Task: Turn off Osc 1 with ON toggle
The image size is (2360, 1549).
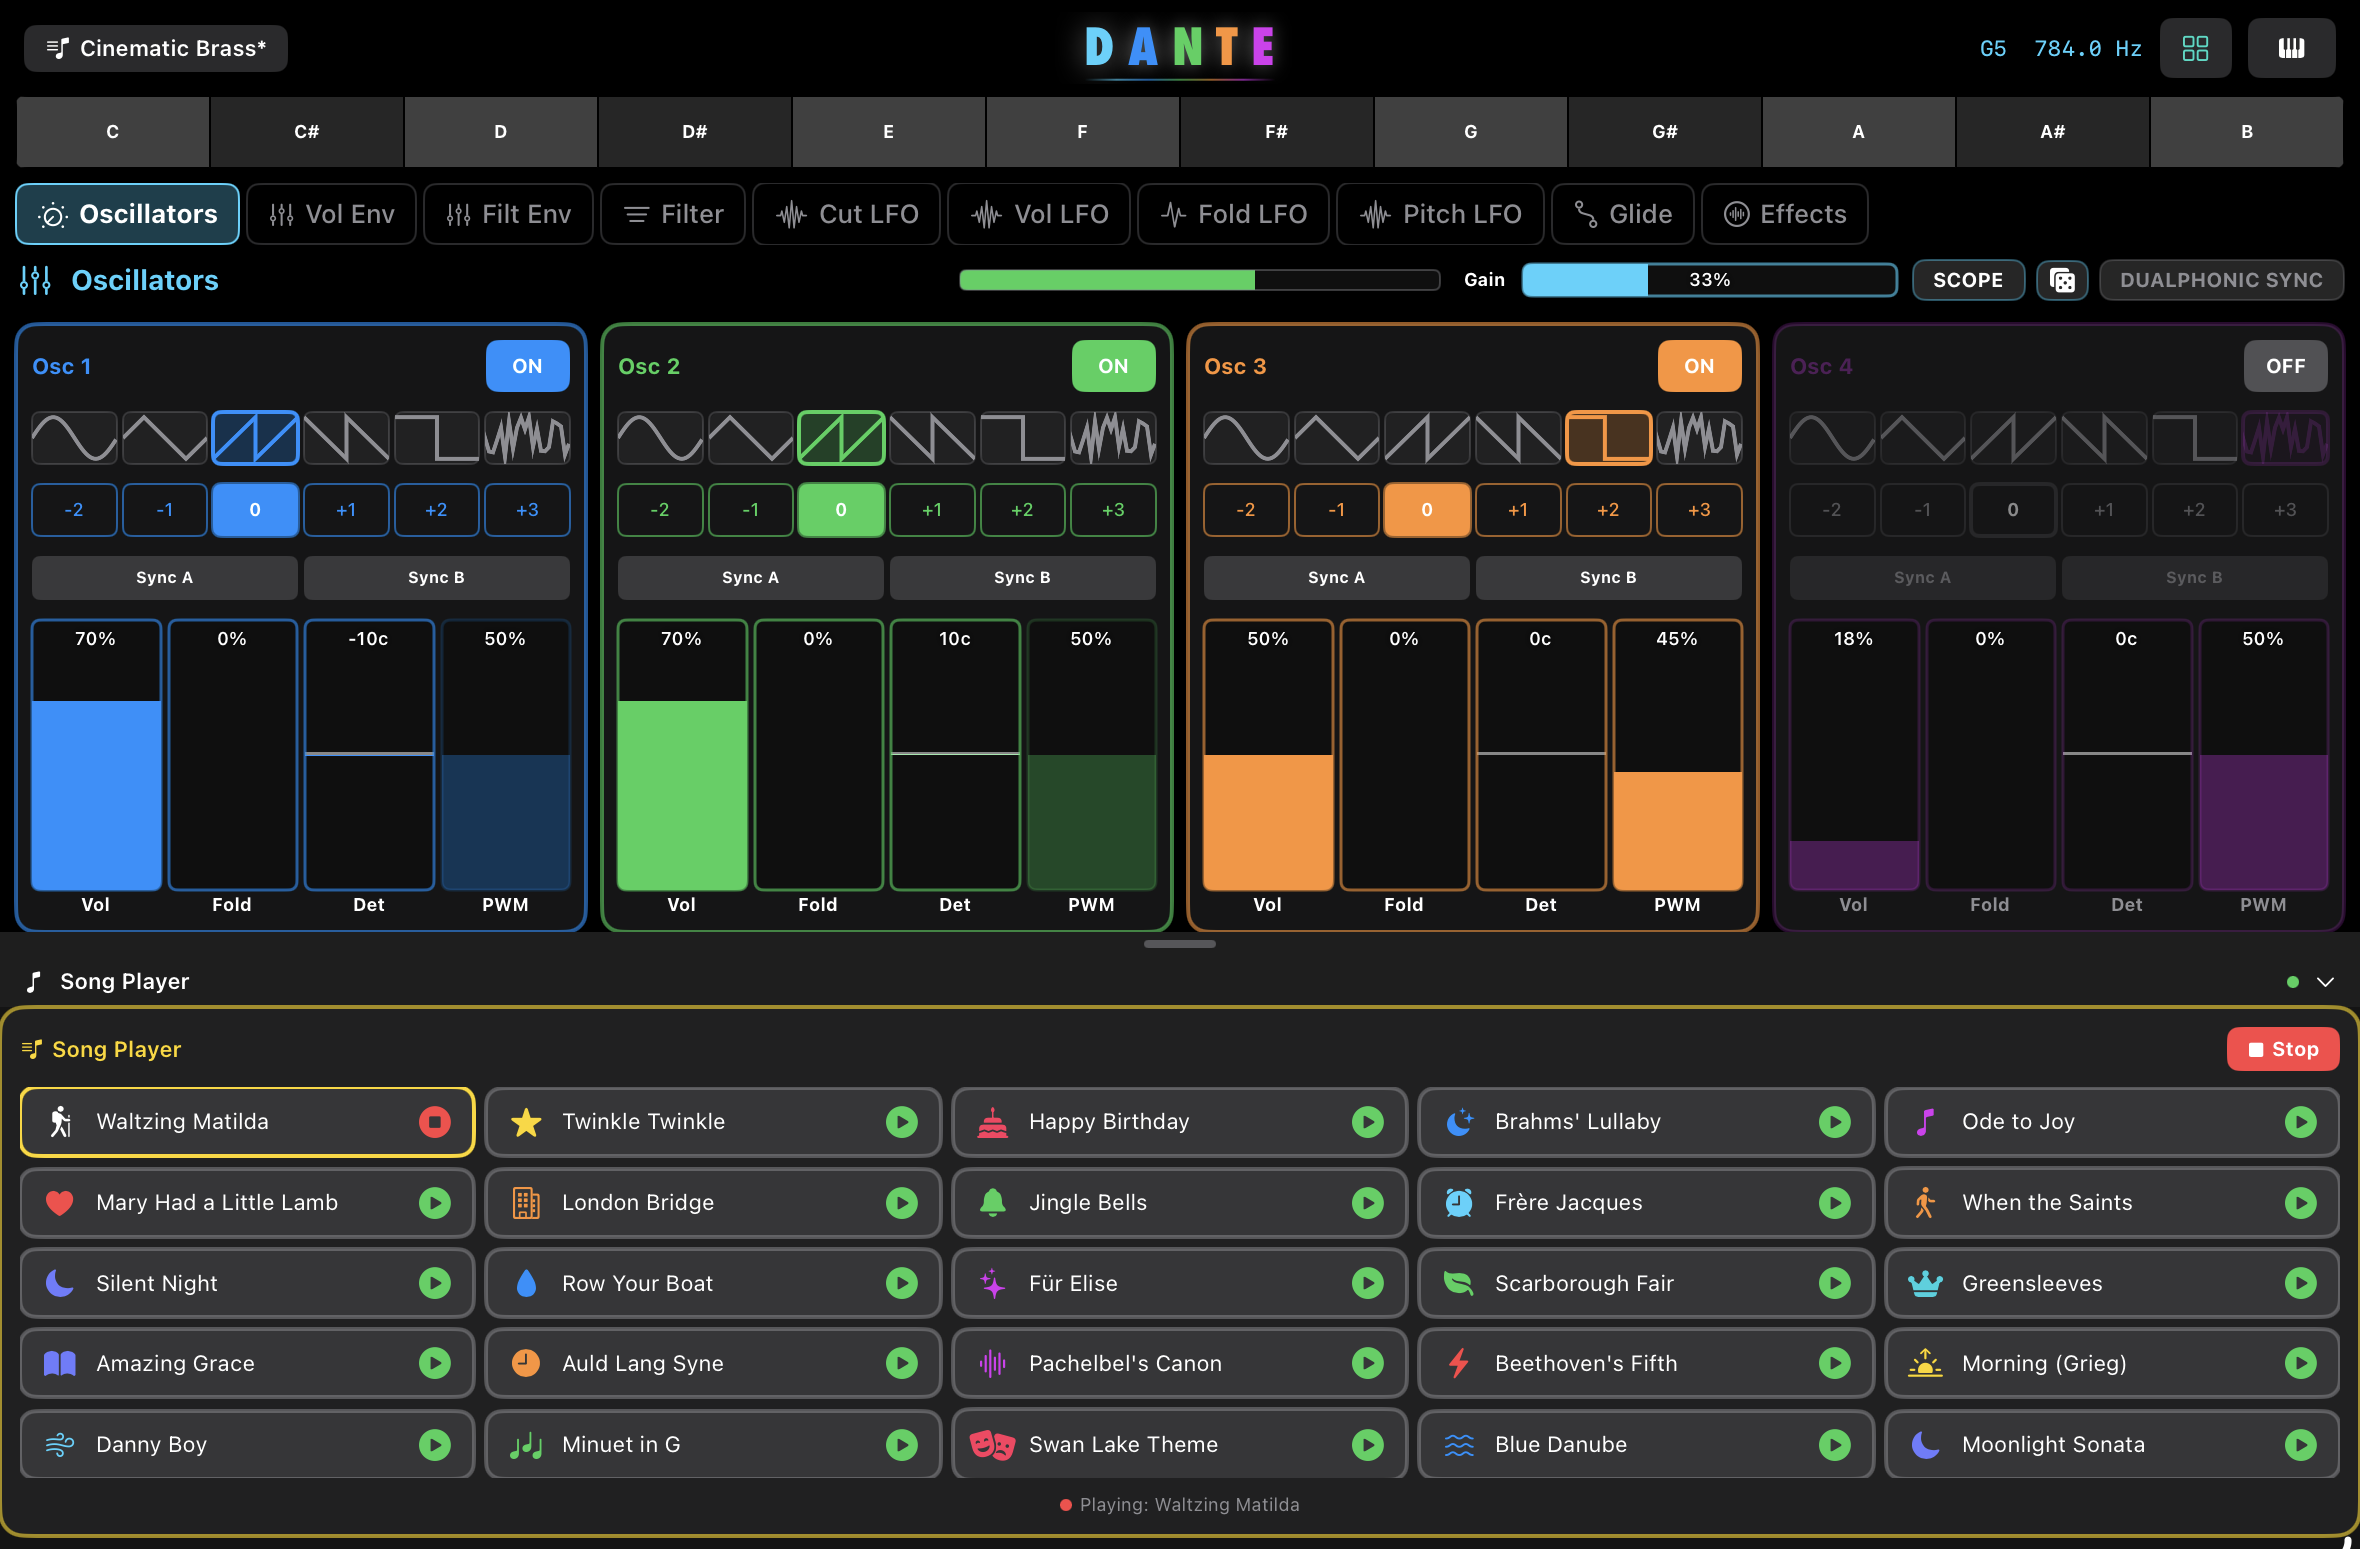Action: pos(527,366)
